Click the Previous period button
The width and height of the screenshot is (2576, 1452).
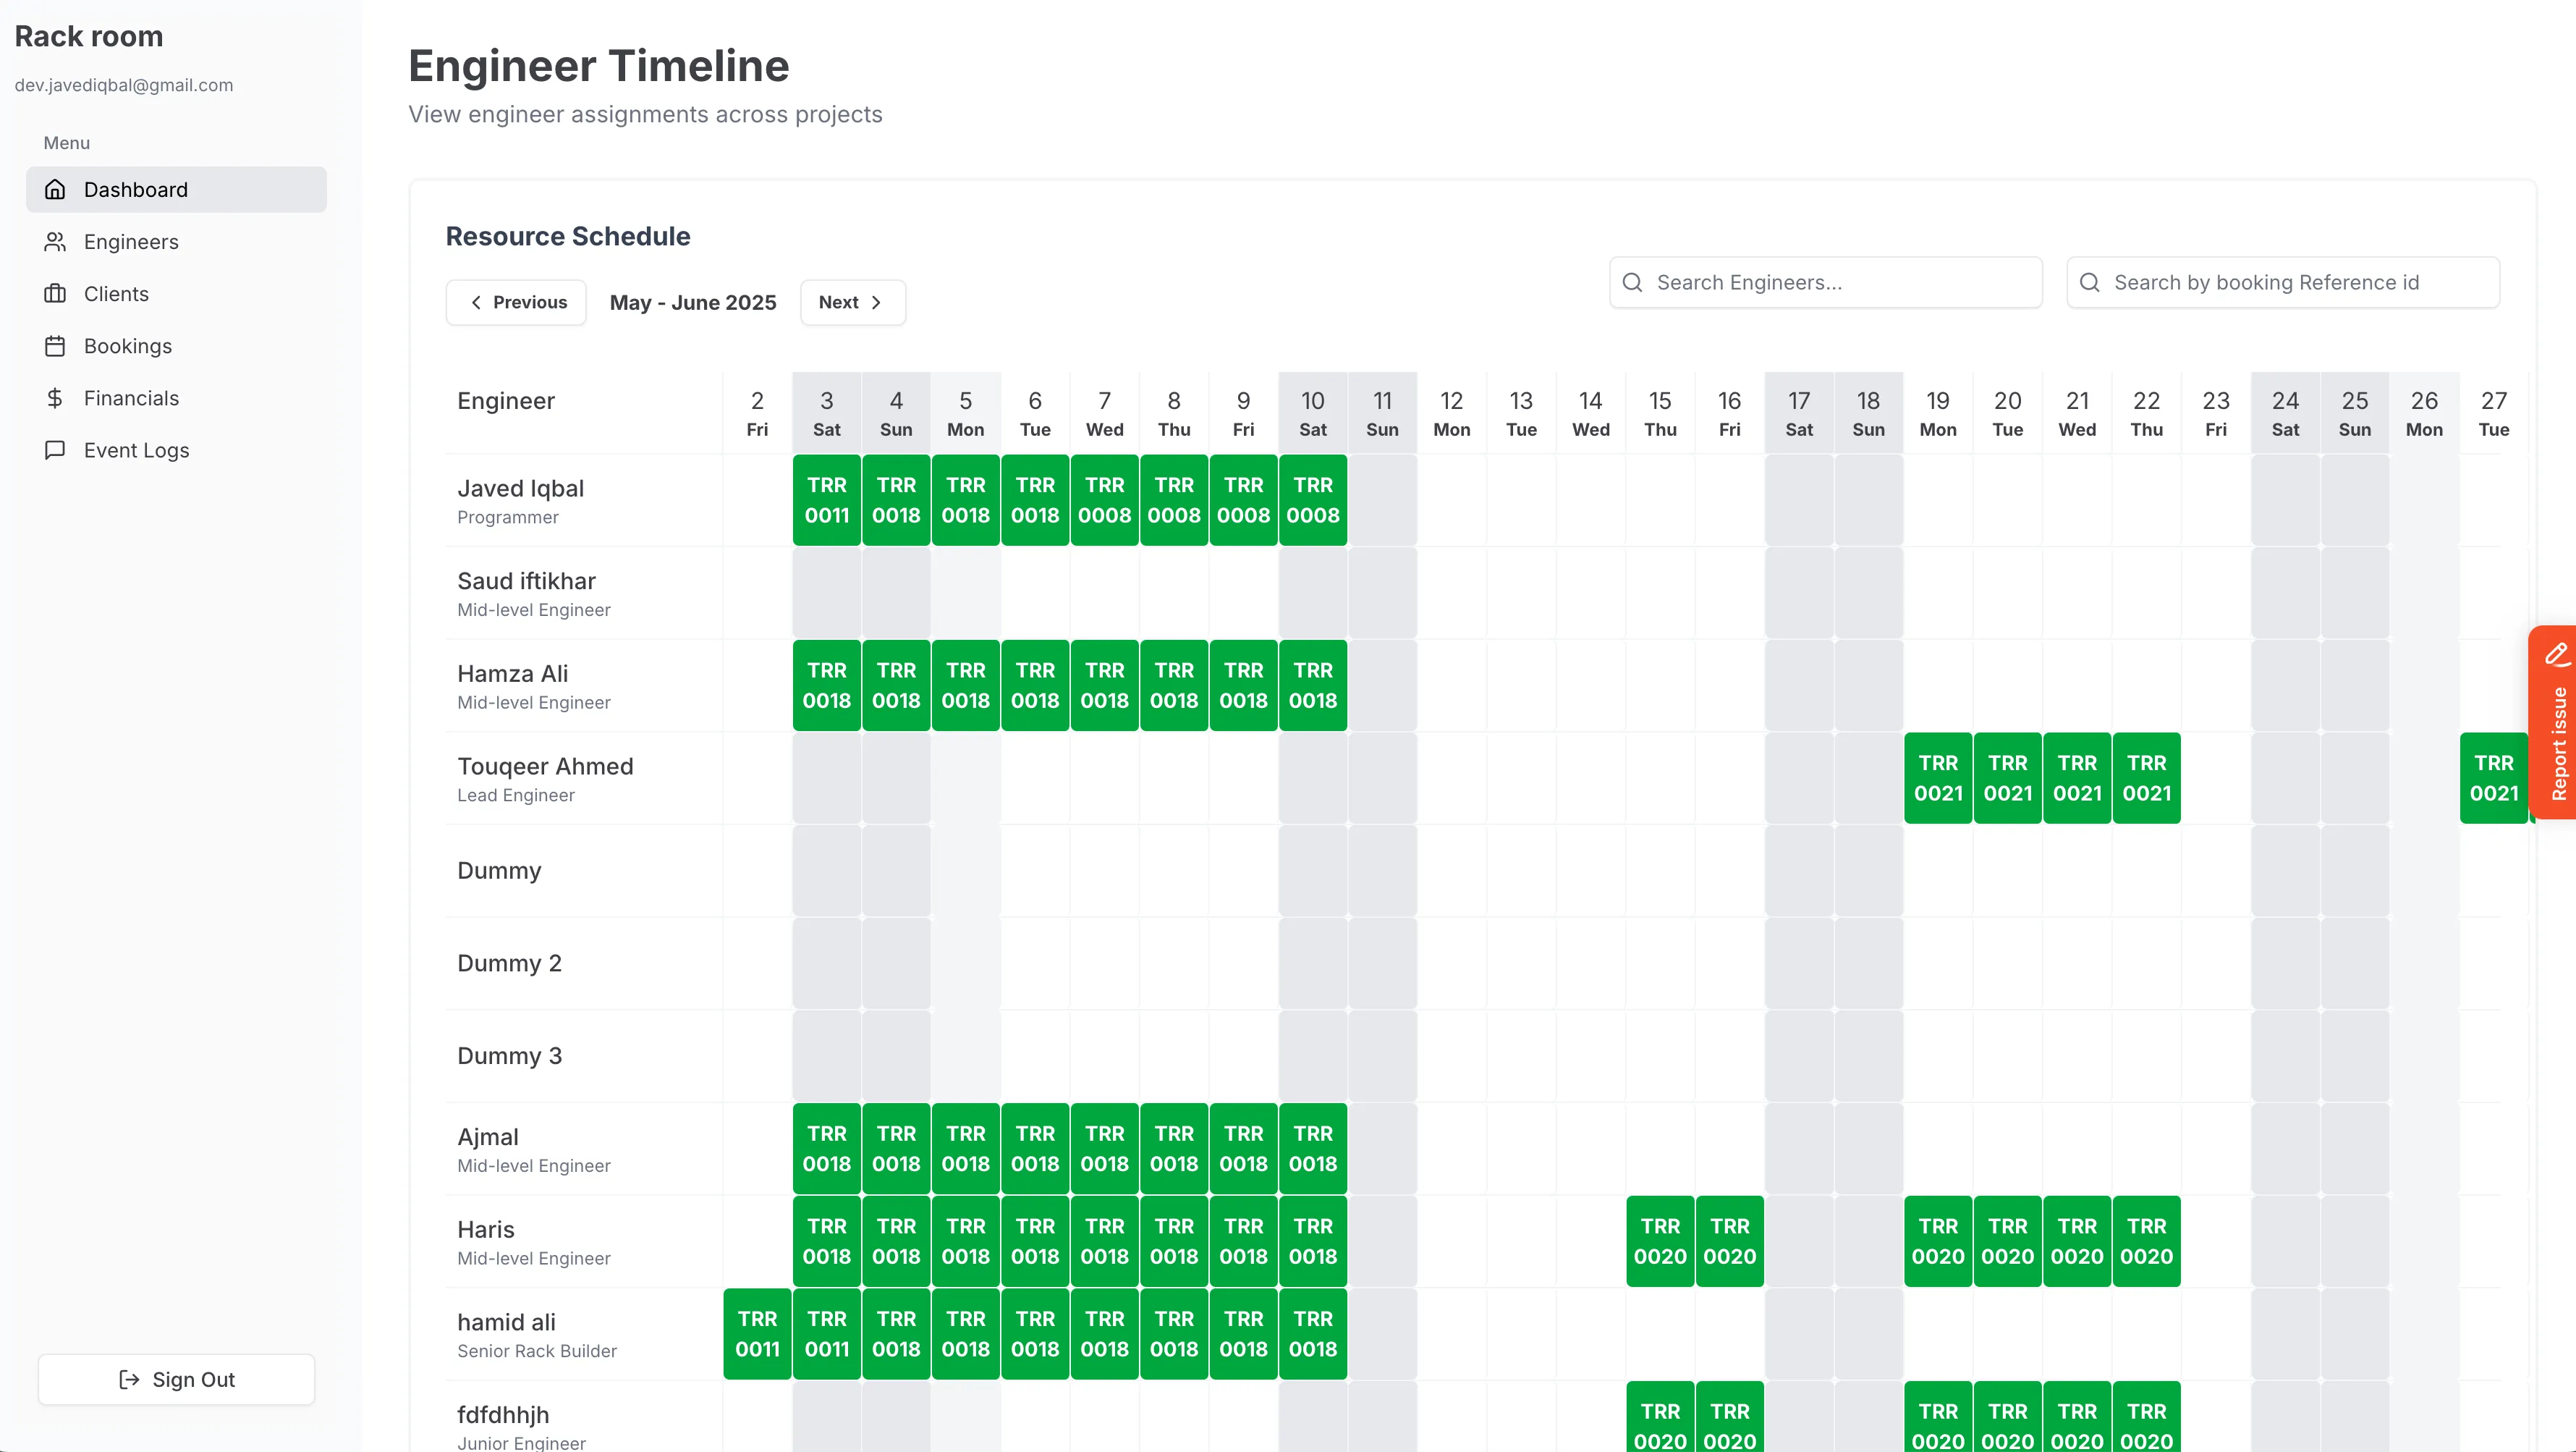(x=516, y=302)
